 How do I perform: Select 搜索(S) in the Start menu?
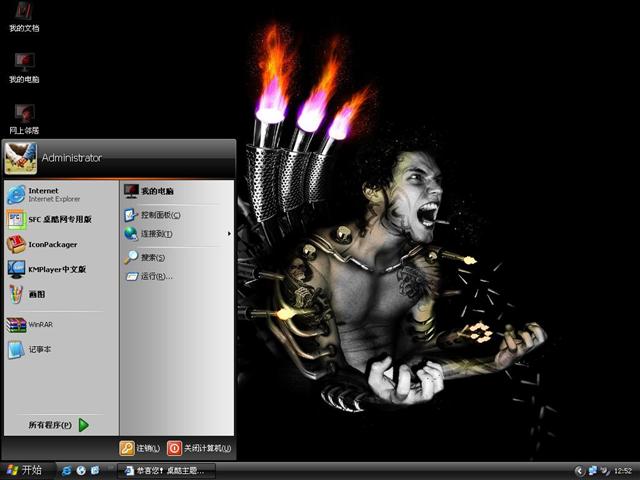(152, 257)
